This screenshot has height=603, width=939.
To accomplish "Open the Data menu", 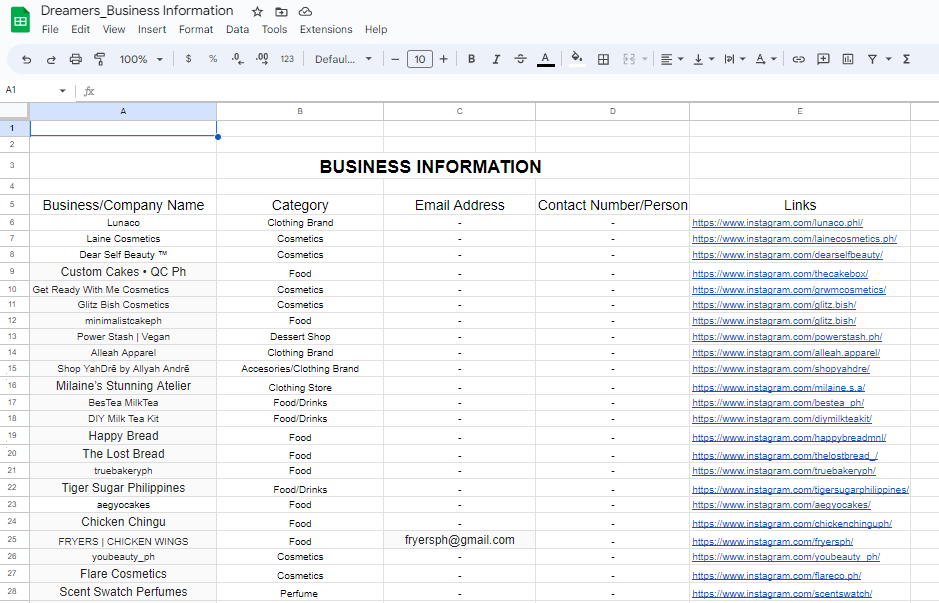I will [x=237, y=29].
